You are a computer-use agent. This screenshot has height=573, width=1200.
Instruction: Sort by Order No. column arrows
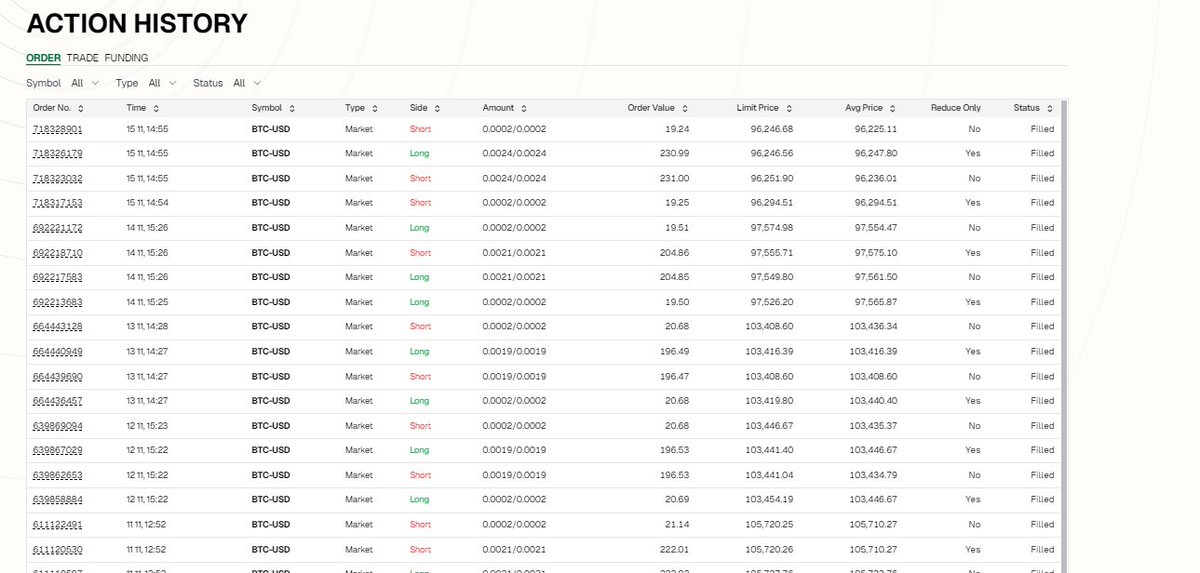click(81, 108)
